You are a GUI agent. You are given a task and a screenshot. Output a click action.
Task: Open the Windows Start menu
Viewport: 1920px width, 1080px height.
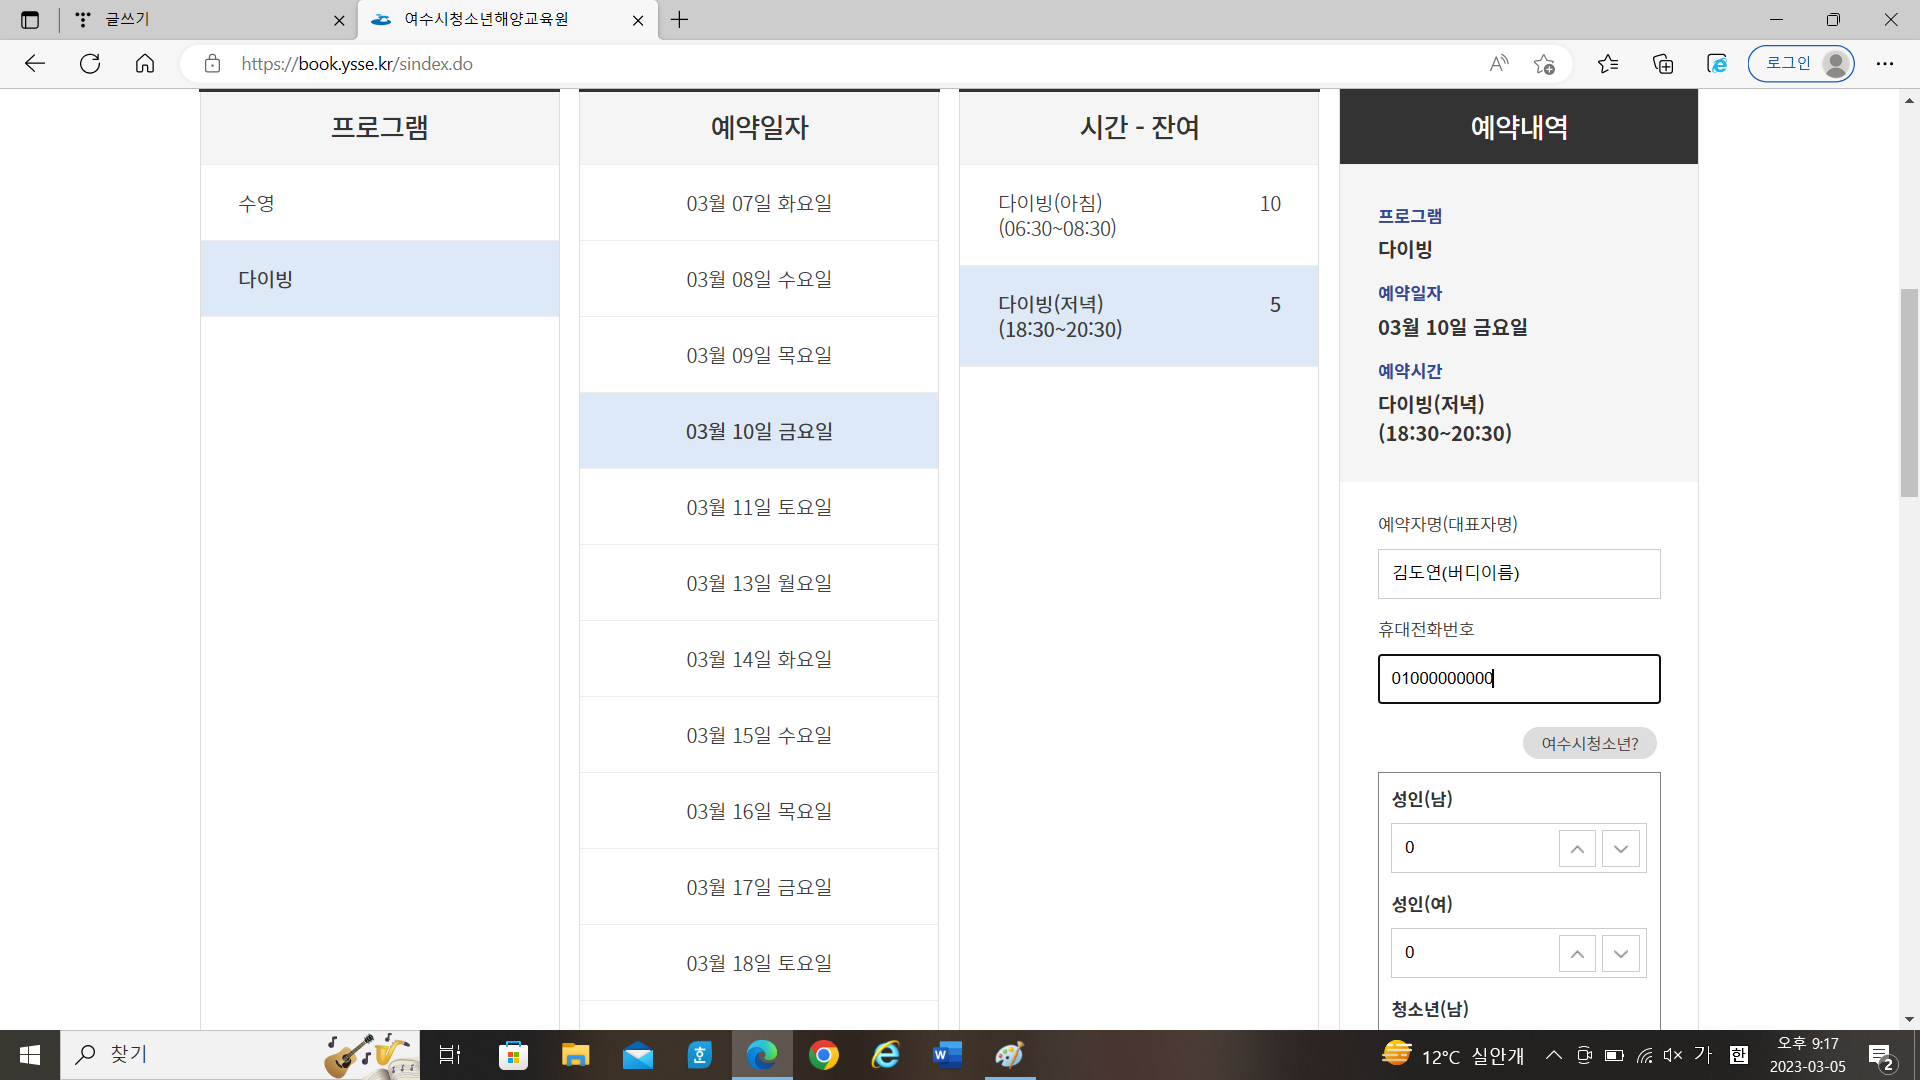coord(30,1055)
